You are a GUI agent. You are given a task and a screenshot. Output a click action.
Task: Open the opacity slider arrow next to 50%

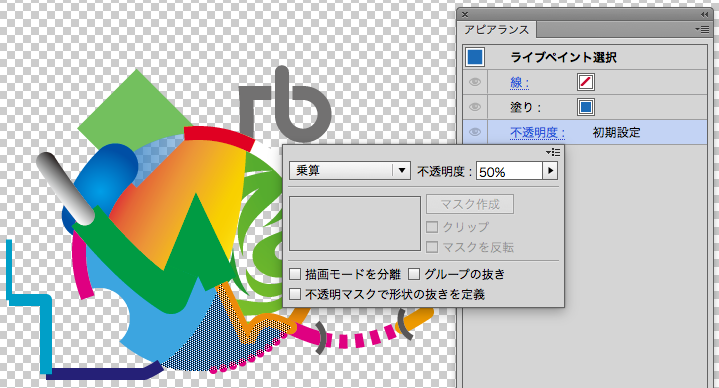550,171
